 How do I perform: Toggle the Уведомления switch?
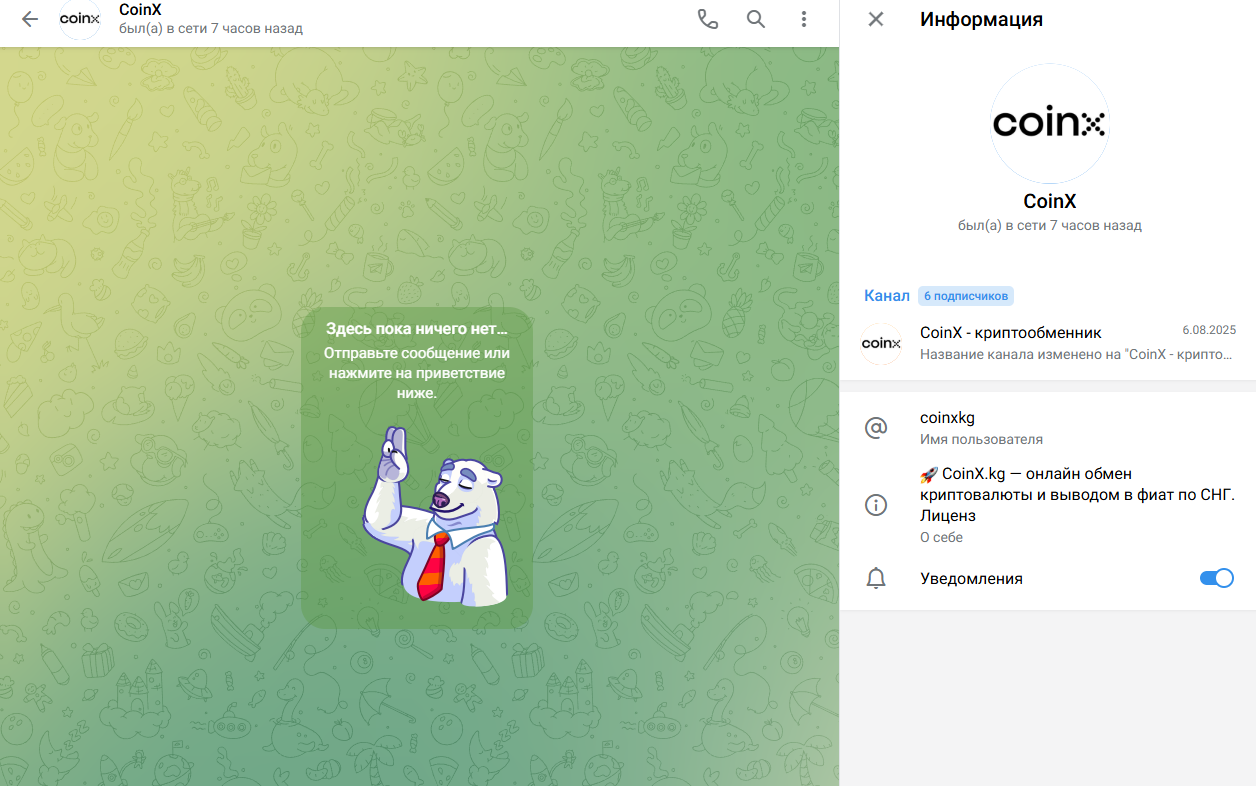(x=1216, y=578)
